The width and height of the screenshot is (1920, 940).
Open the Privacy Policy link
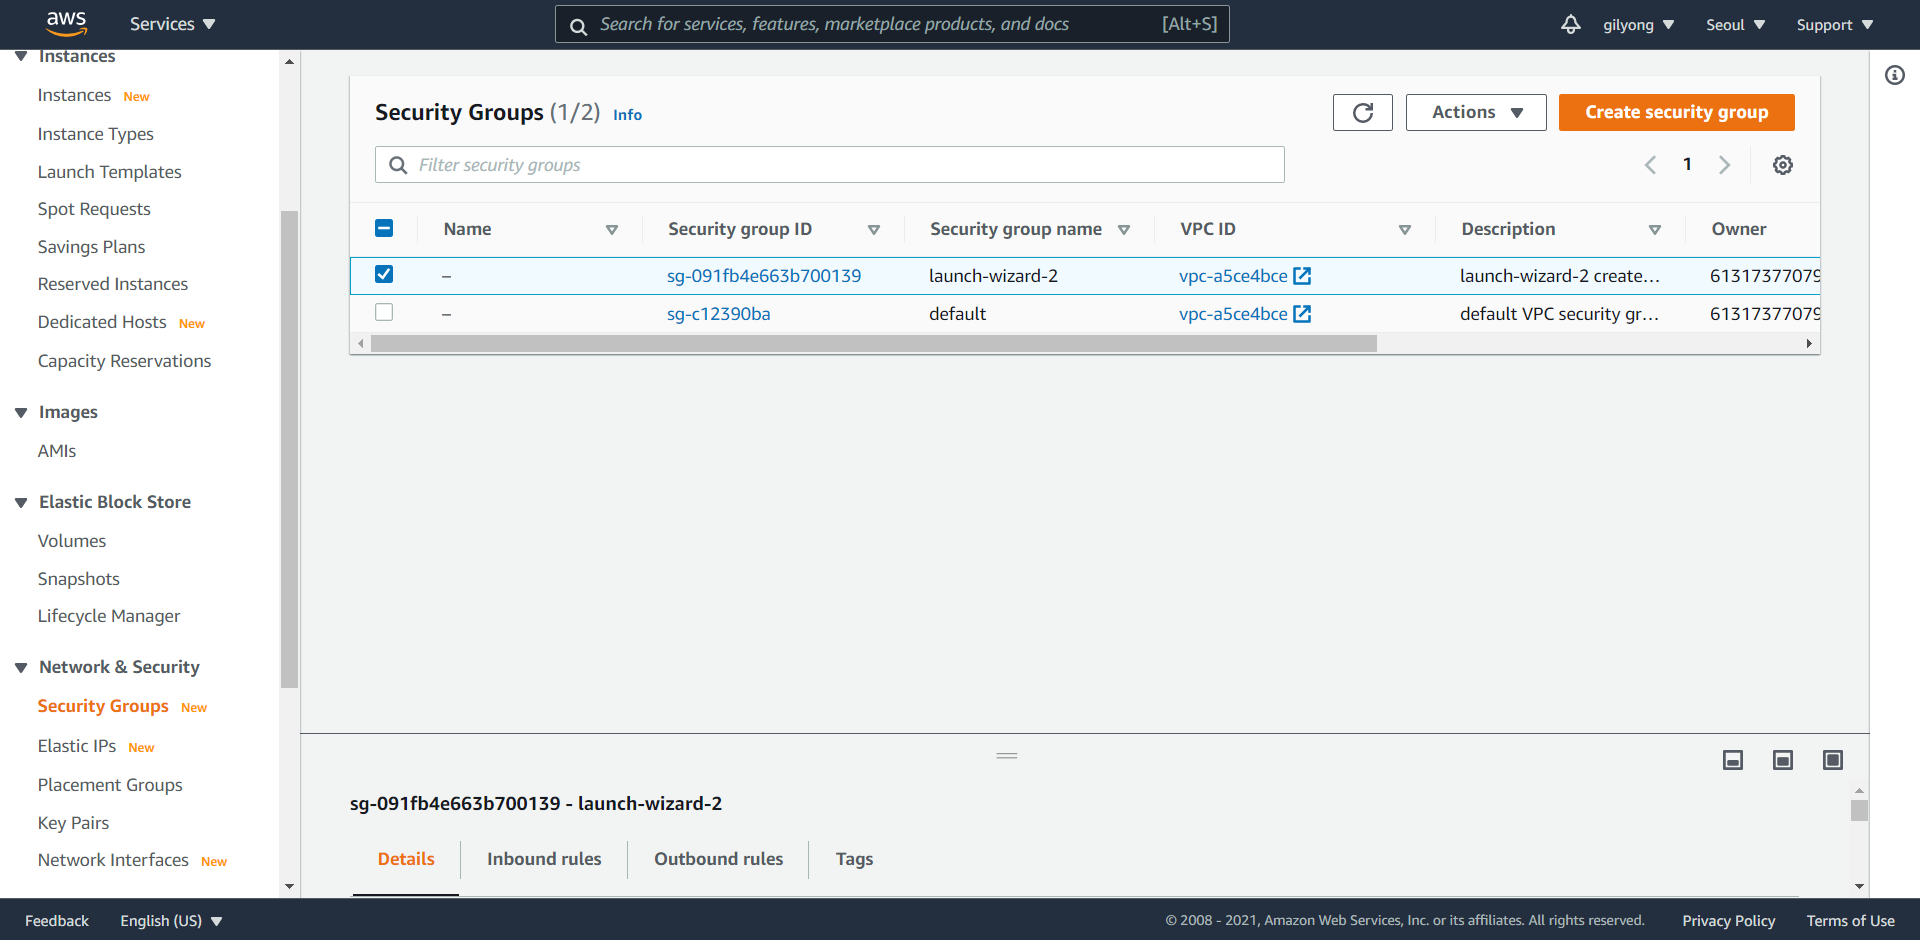point(1728,920)
